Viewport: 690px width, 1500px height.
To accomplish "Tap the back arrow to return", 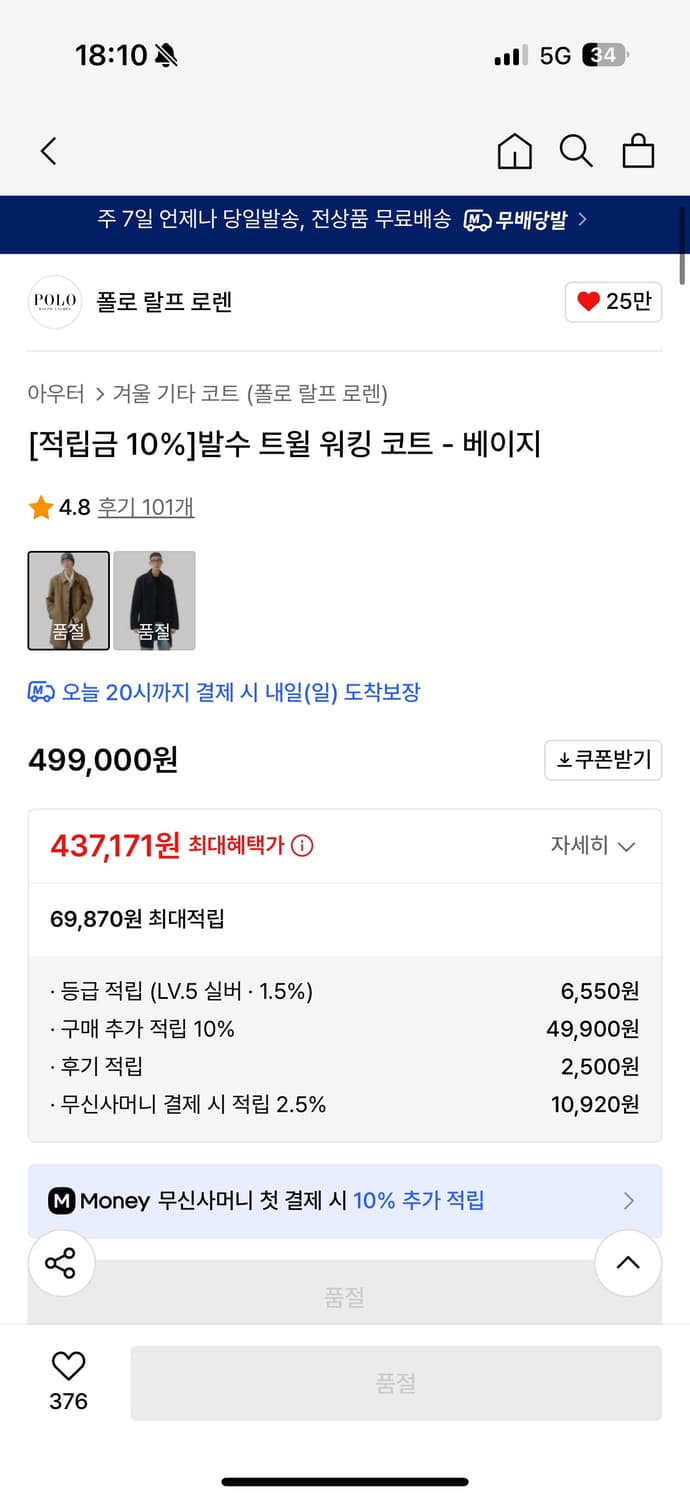I will point(47,151).
